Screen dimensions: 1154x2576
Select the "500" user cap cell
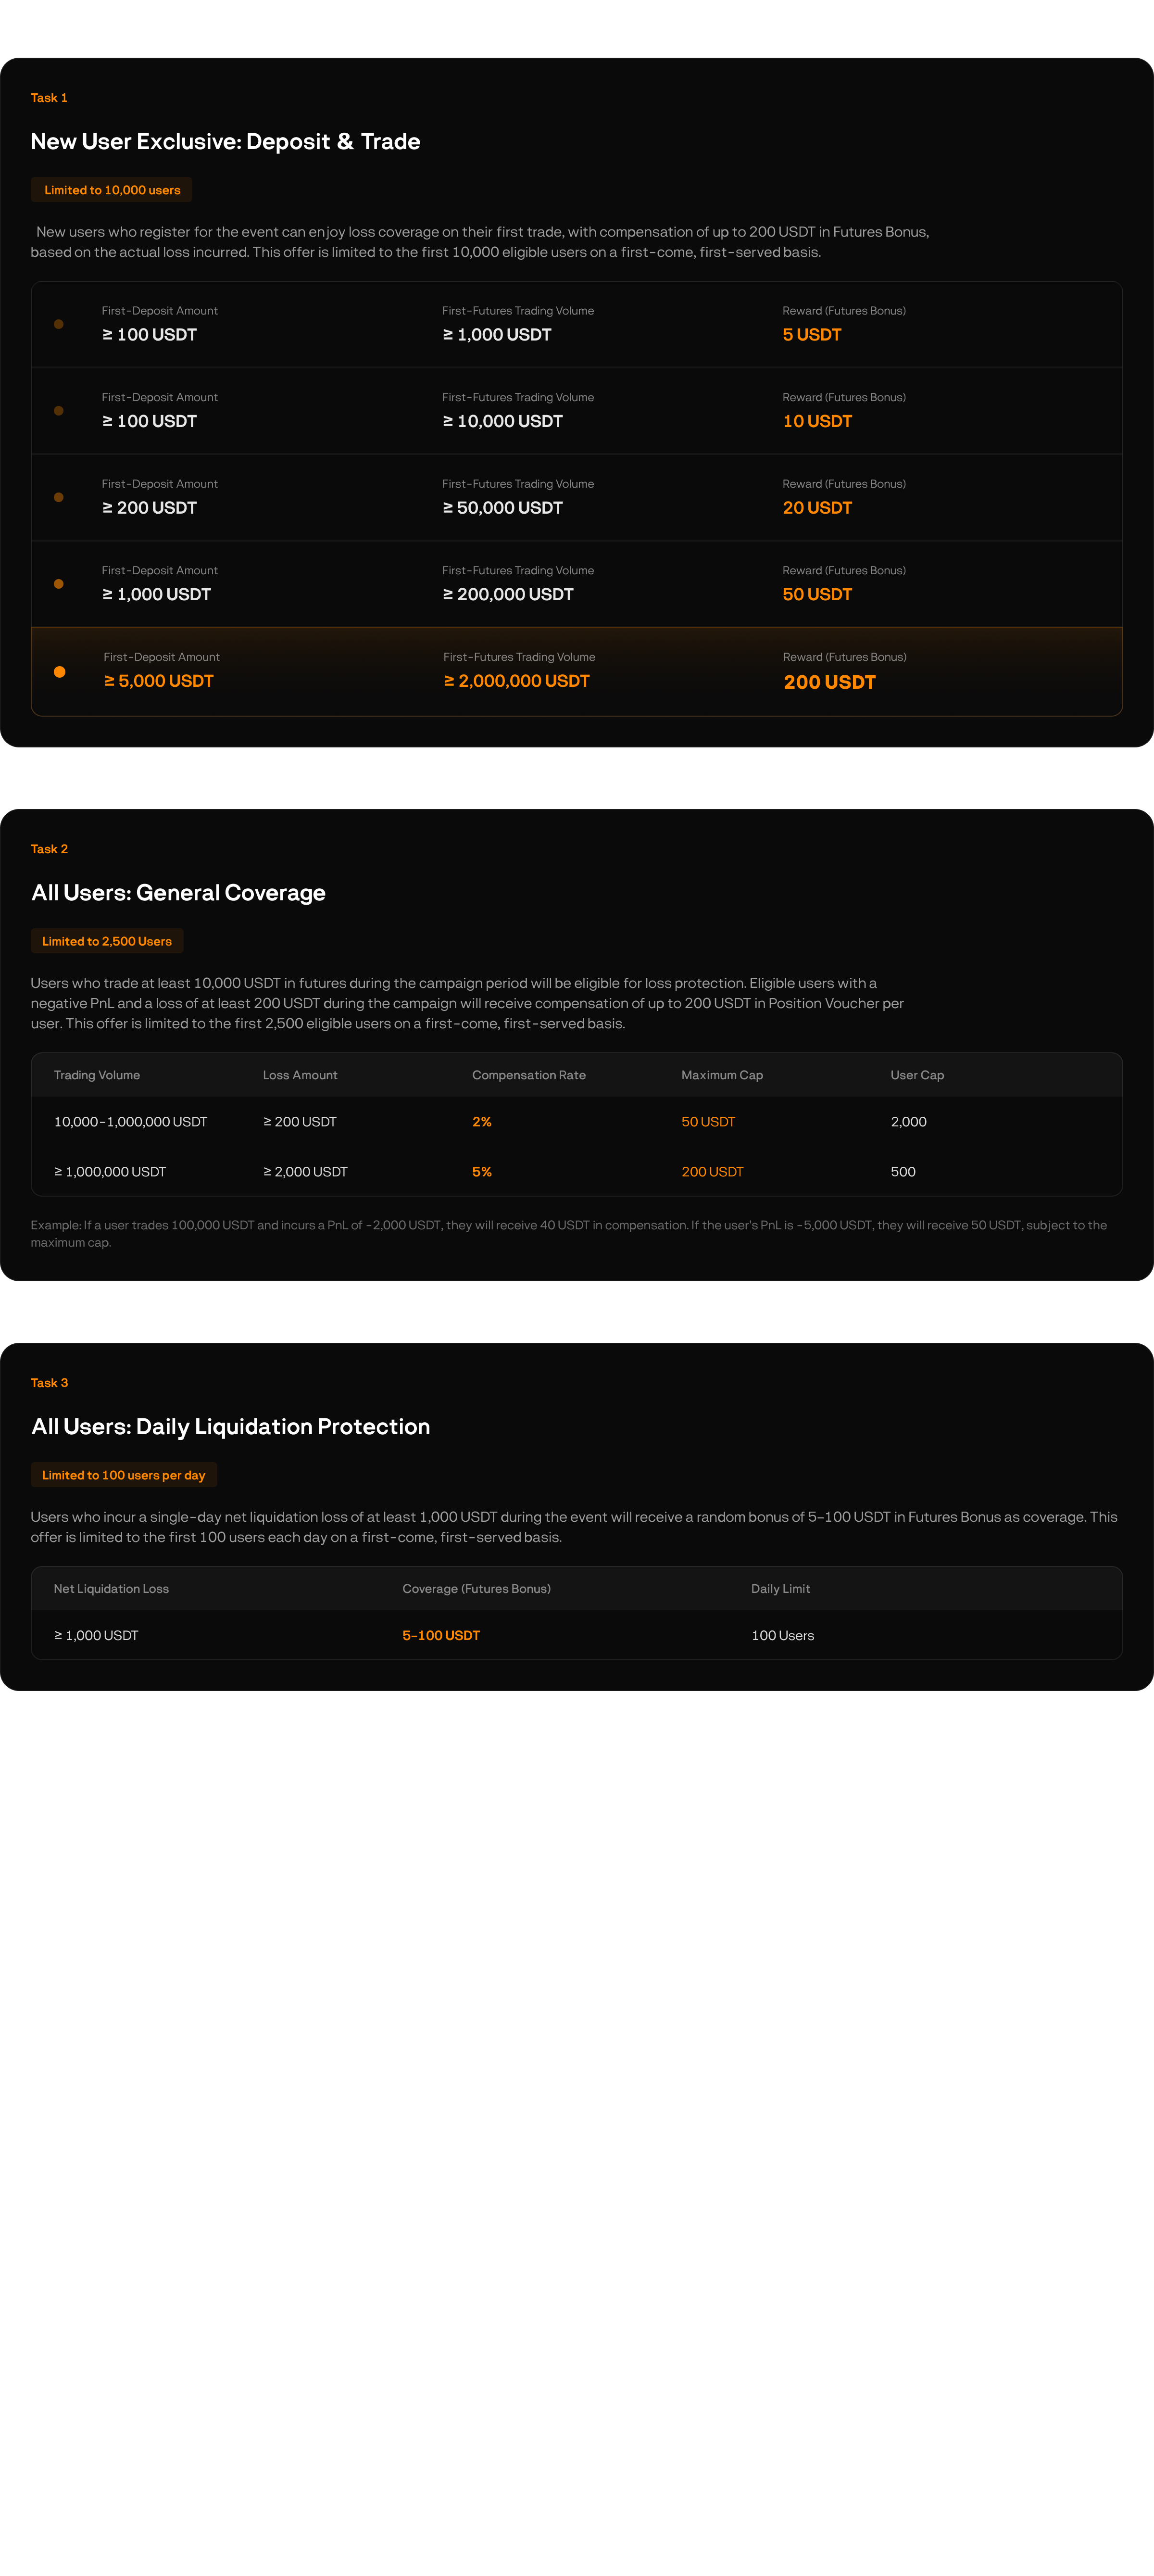point(903,1172)
